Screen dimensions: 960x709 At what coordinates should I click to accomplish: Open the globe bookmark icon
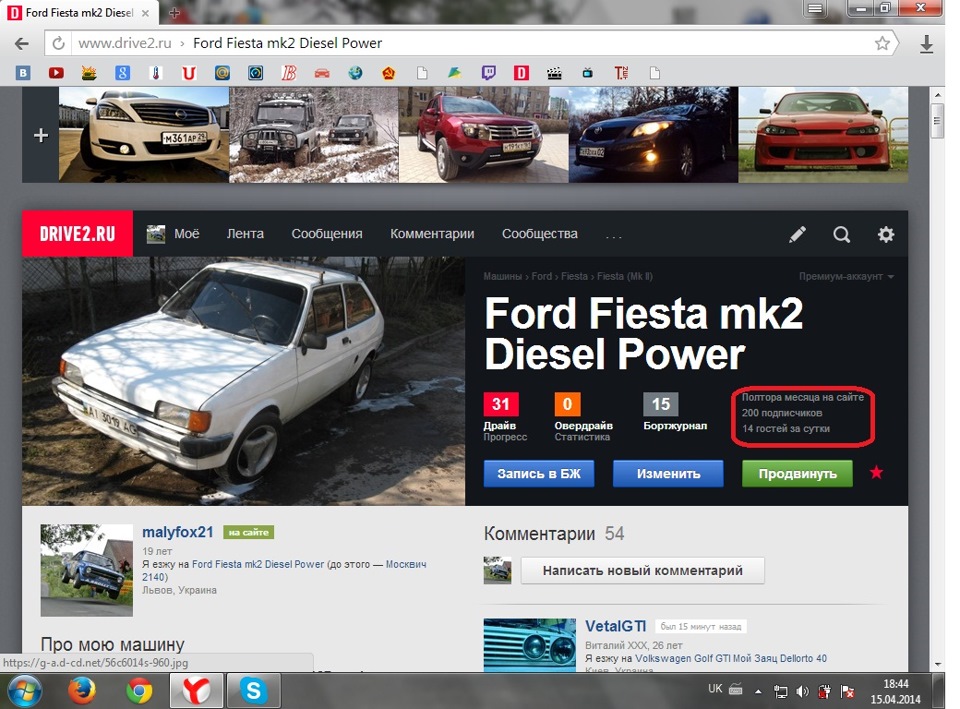[355, 73]
